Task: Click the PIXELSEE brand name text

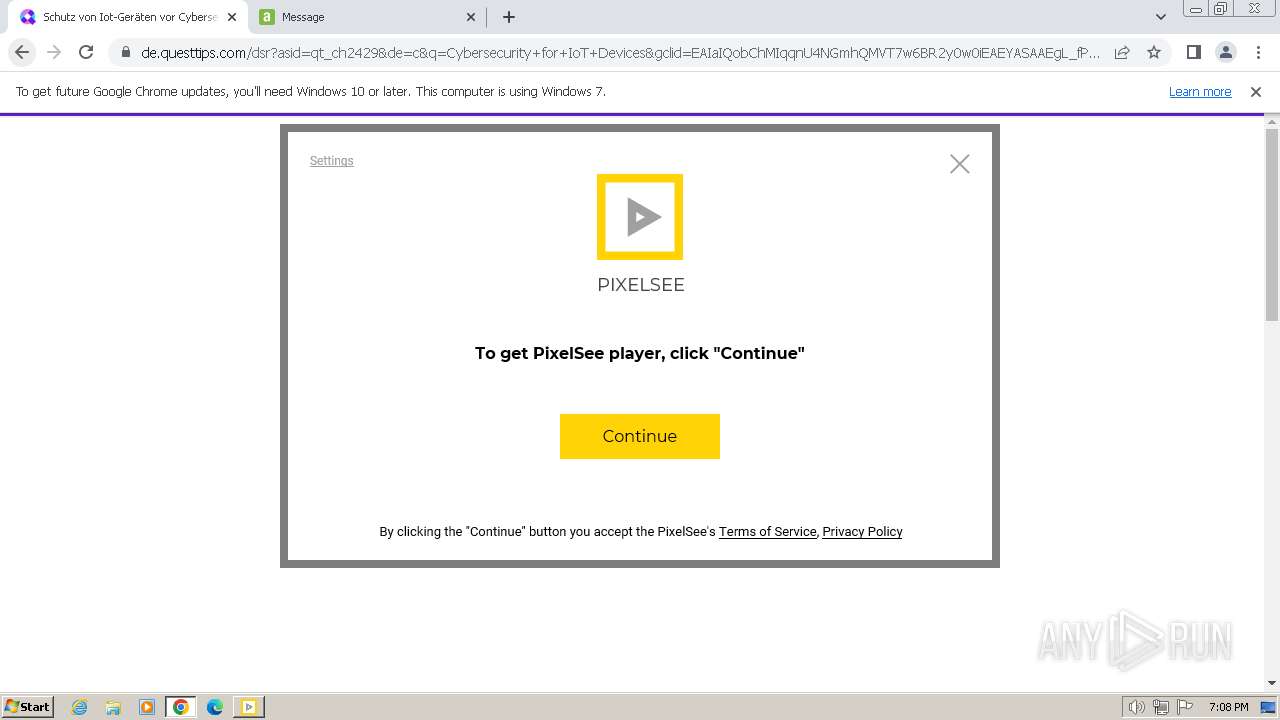Action: tap(641, 285)
